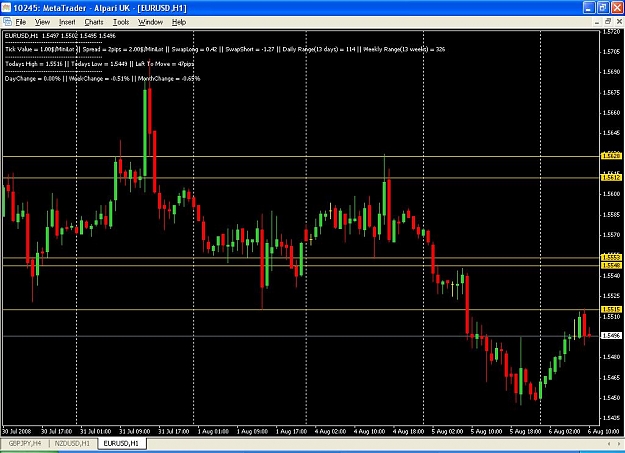Image resolution: width=625 pixels, height=453 pixels.
Task: Select the EURUSD,H1 chart tab
Action: (x=121, y=443)
